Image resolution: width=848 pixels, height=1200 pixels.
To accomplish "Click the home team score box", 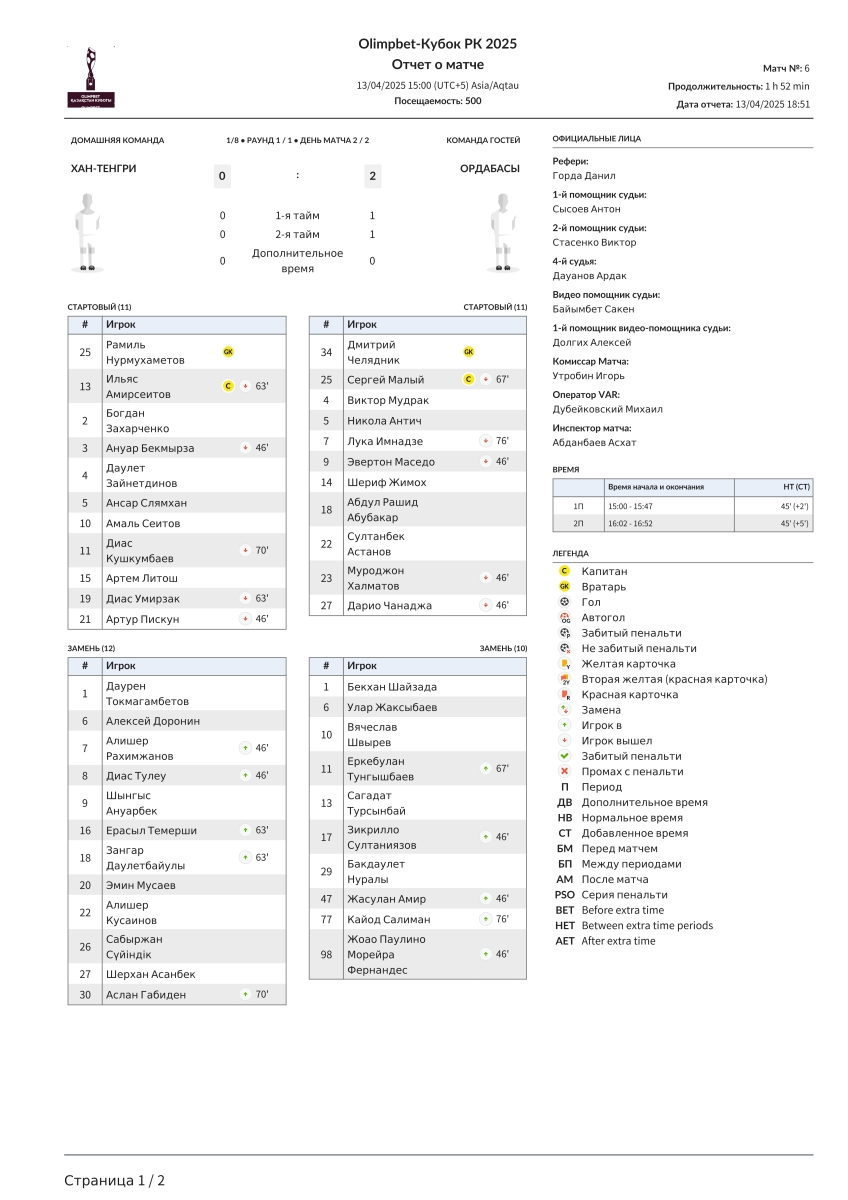I will coord(222,177).
